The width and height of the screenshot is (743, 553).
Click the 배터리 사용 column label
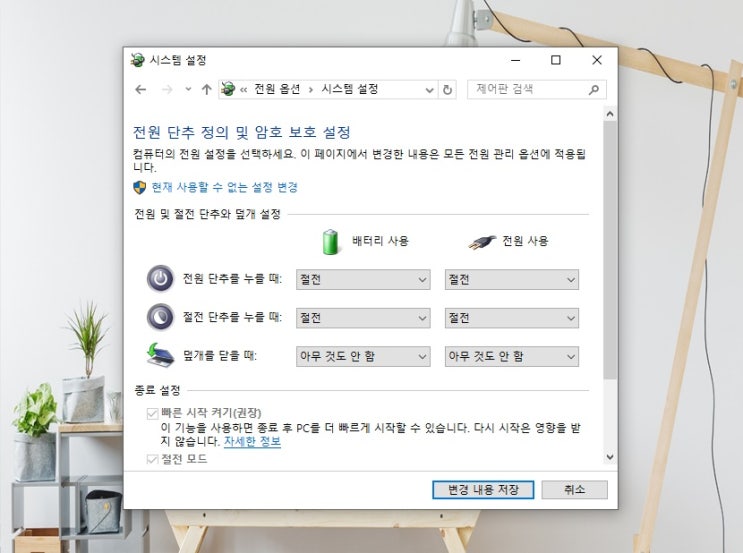tap(380, 241)
